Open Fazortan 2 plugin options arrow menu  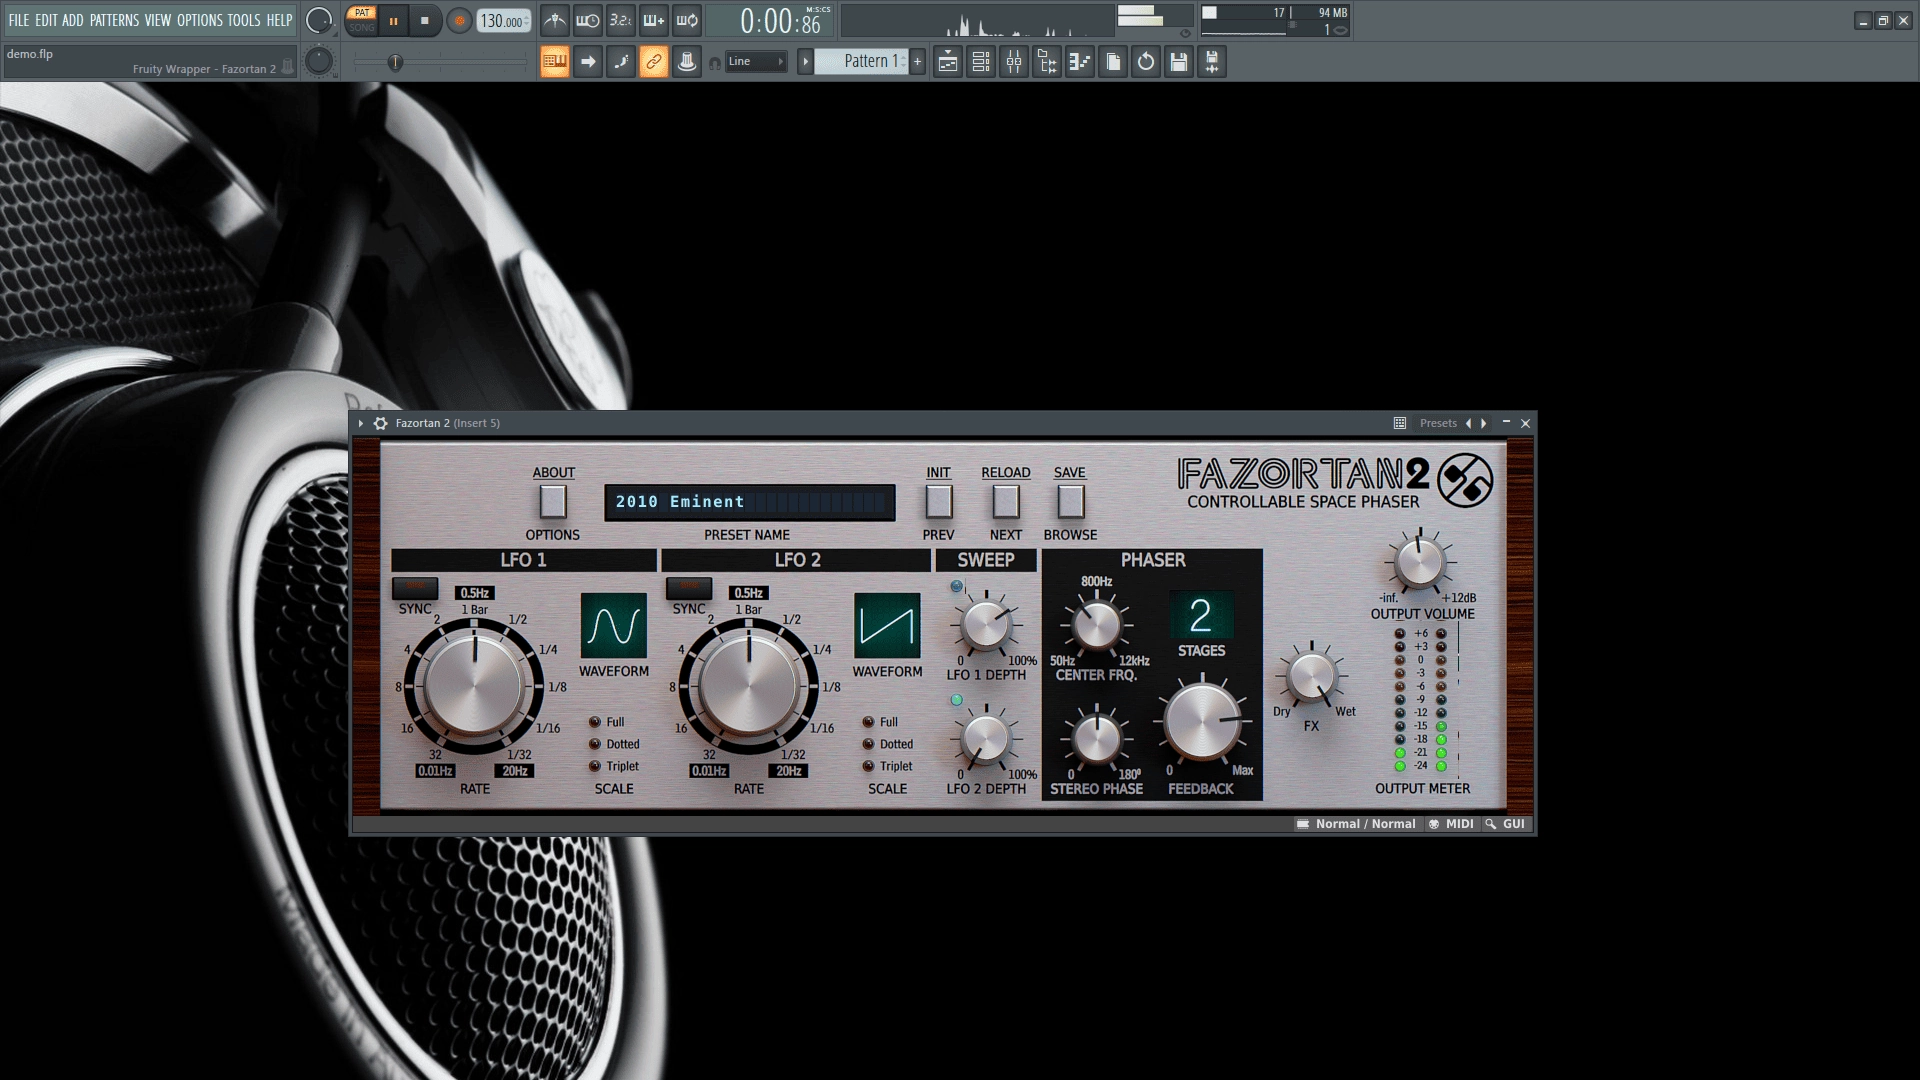(361, 423)
